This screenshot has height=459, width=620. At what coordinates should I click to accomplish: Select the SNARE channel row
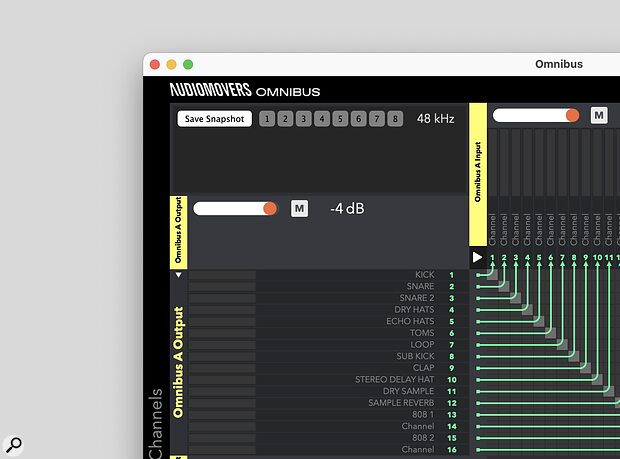point(328,286)
